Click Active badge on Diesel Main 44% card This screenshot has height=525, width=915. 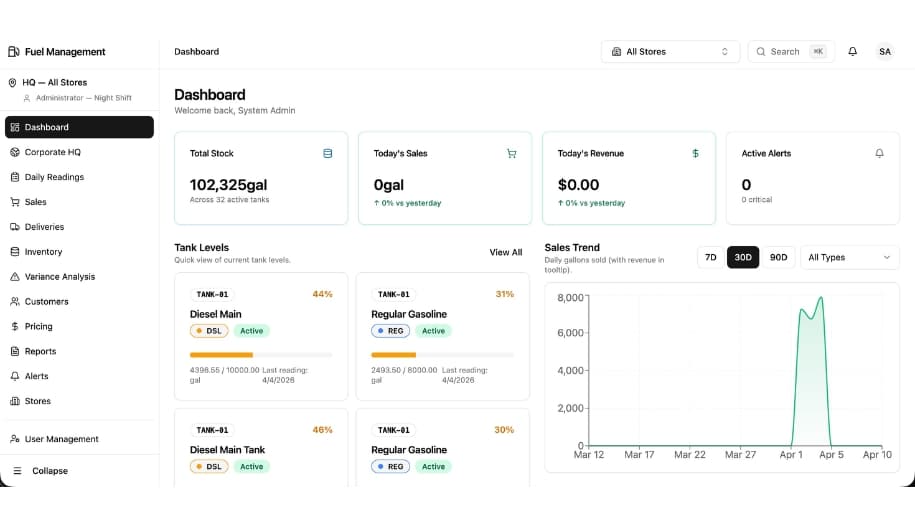click(252, 331)
